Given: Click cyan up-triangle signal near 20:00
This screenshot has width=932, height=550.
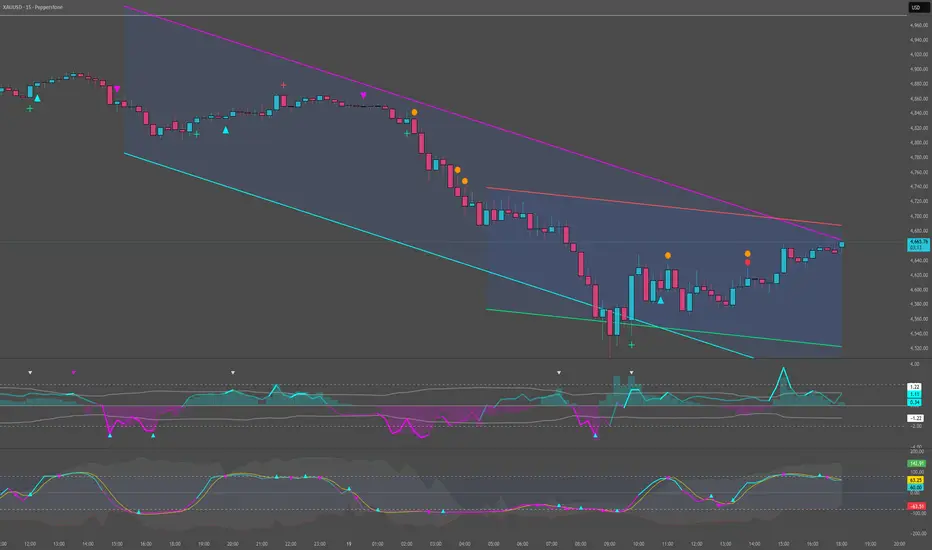Looking at the screenshot, I should (225, 130).
